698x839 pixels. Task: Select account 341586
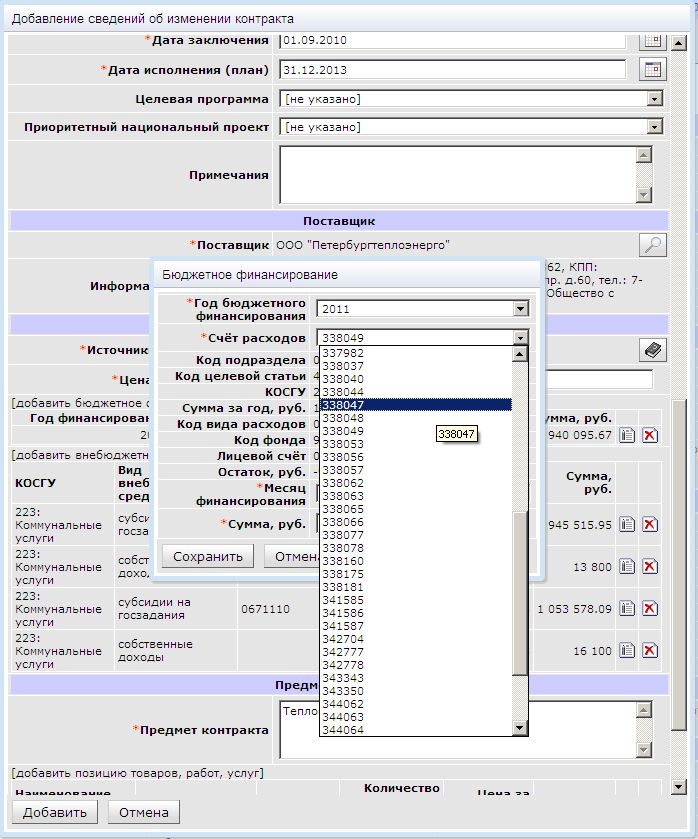416,613
